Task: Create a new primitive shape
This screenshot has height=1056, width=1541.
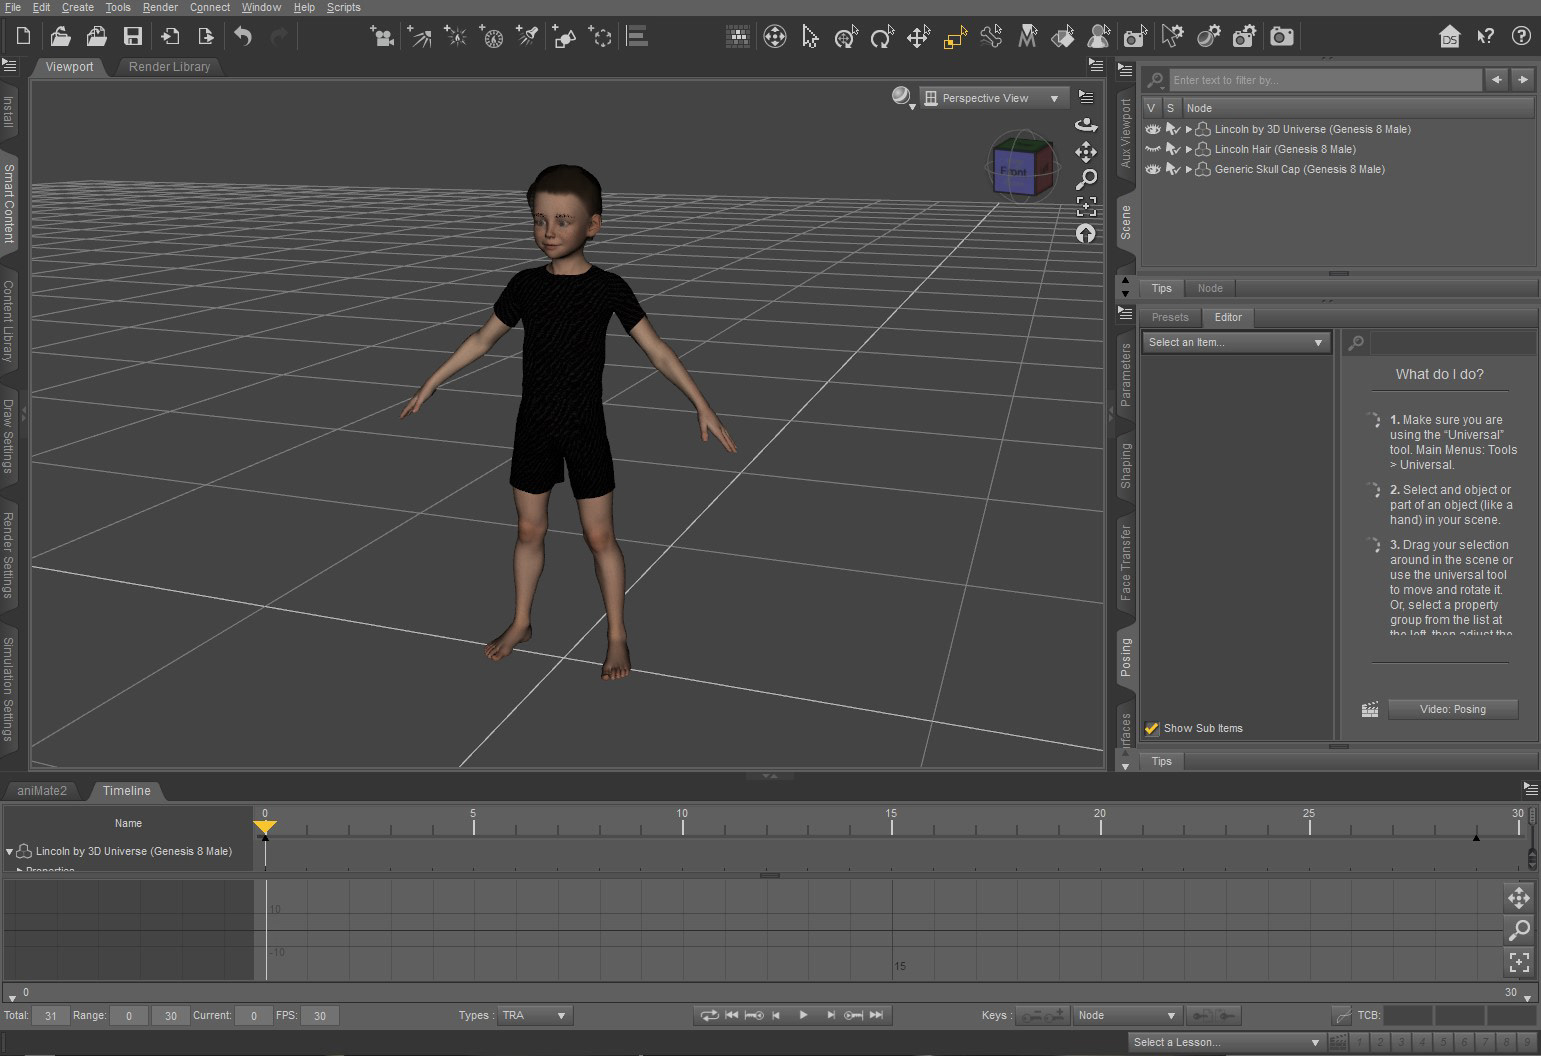Action: 564,38
